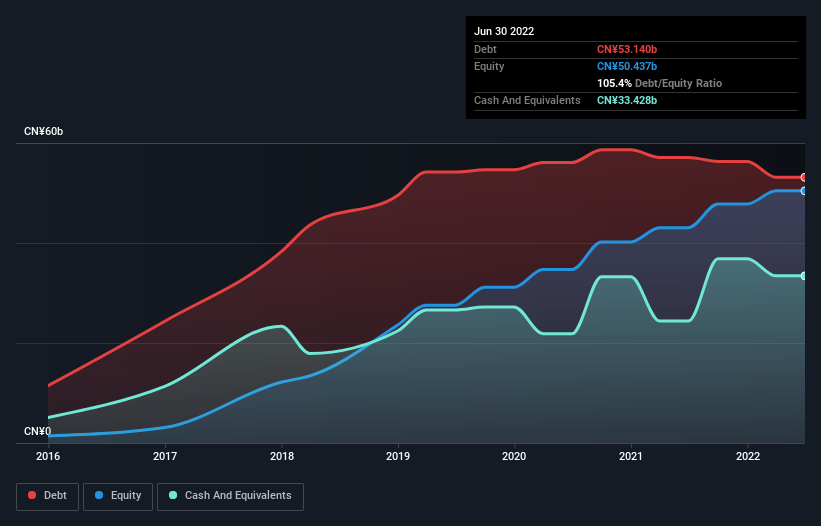Click the teal Cash endpoint marker
Screen dimensions: 821x526
click(804, 276)
